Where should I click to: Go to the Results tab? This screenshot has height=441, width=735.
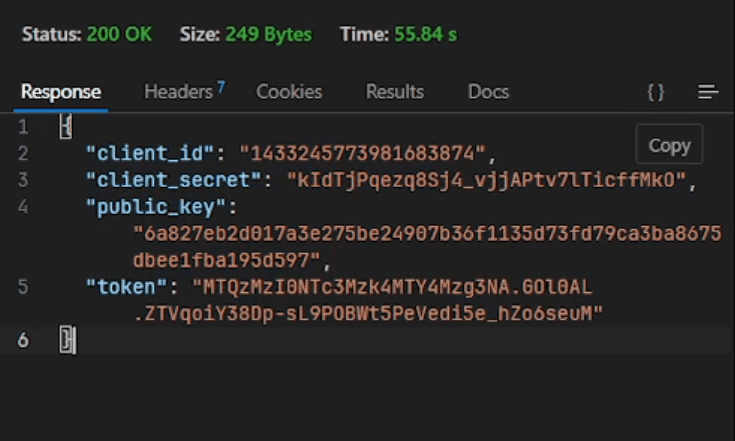(394, 92)
